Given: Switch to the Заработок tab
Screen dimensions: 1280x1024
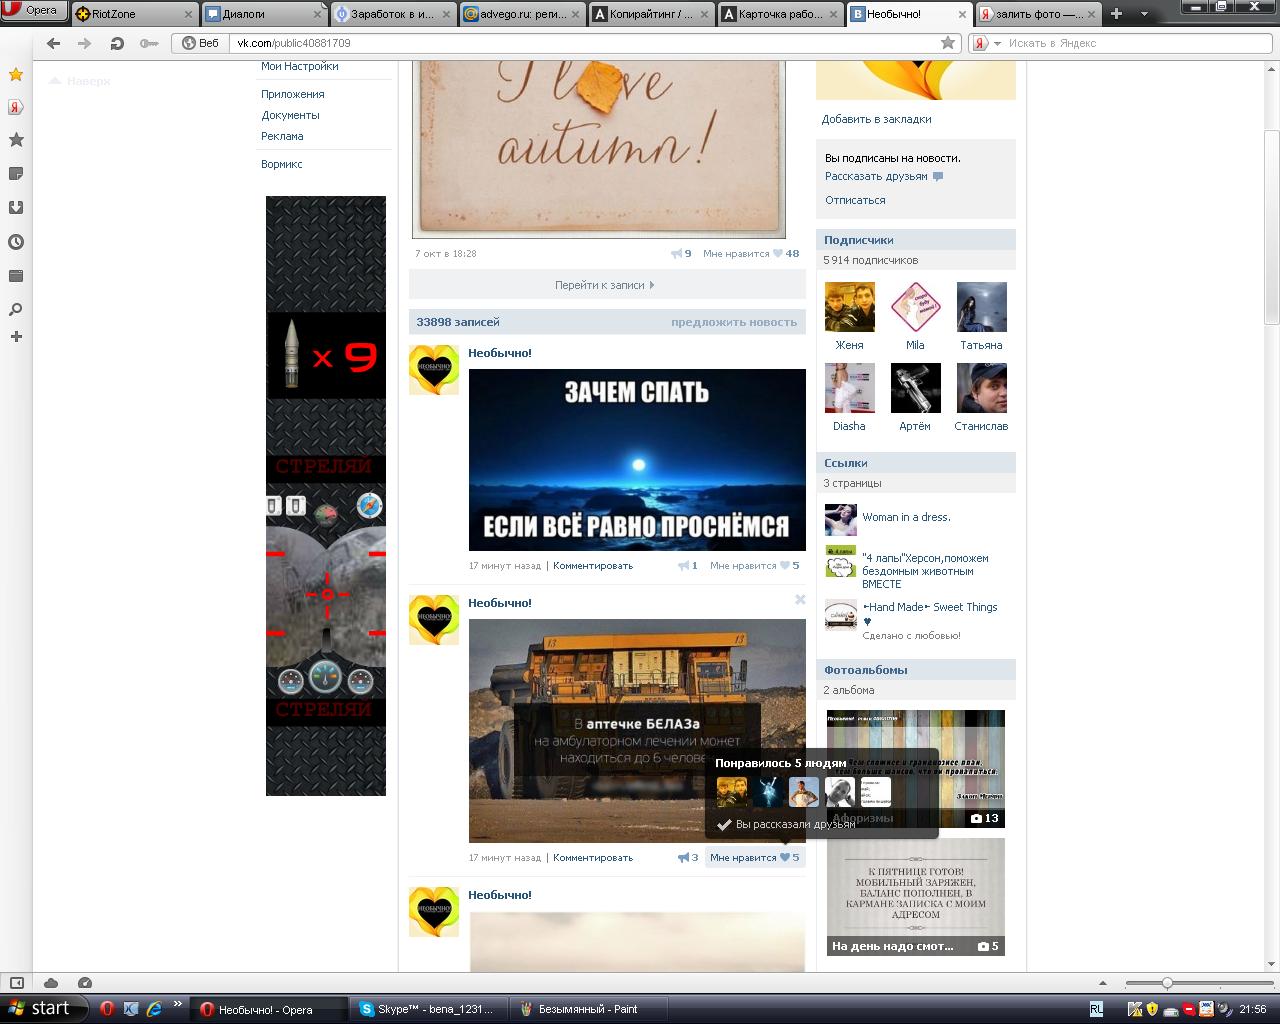Looking at the screenshot, I should point(393,14).
